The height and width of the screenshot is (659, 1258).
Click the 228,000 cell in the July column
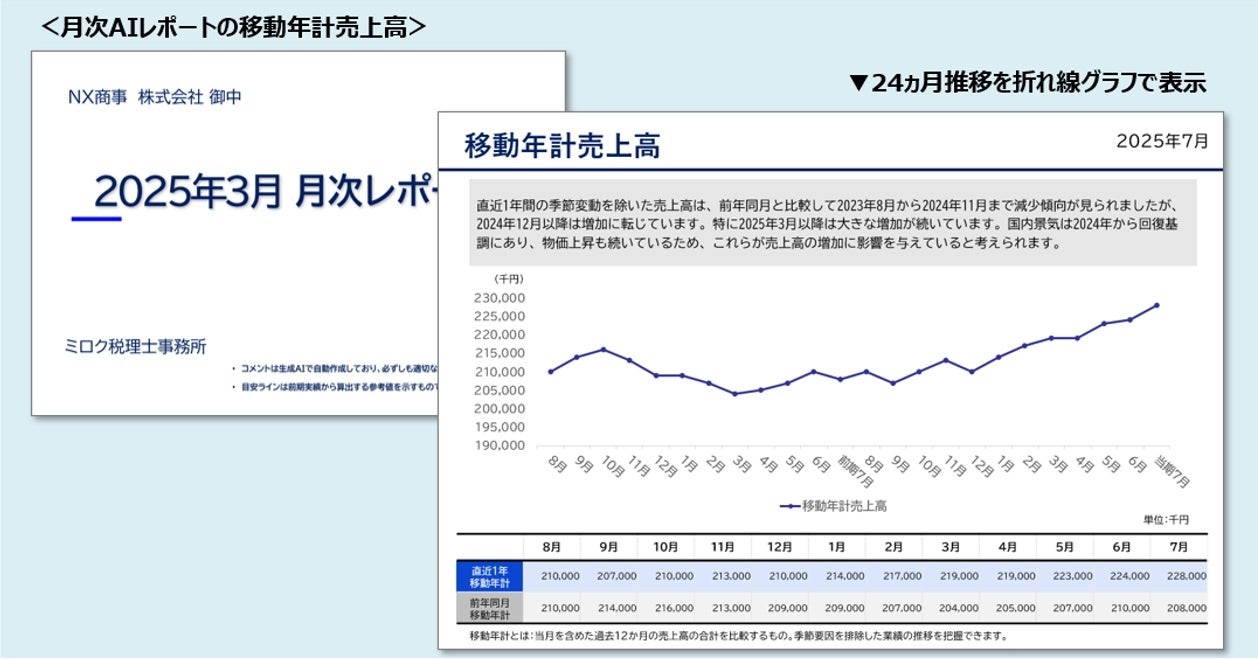pos(1185,576)
